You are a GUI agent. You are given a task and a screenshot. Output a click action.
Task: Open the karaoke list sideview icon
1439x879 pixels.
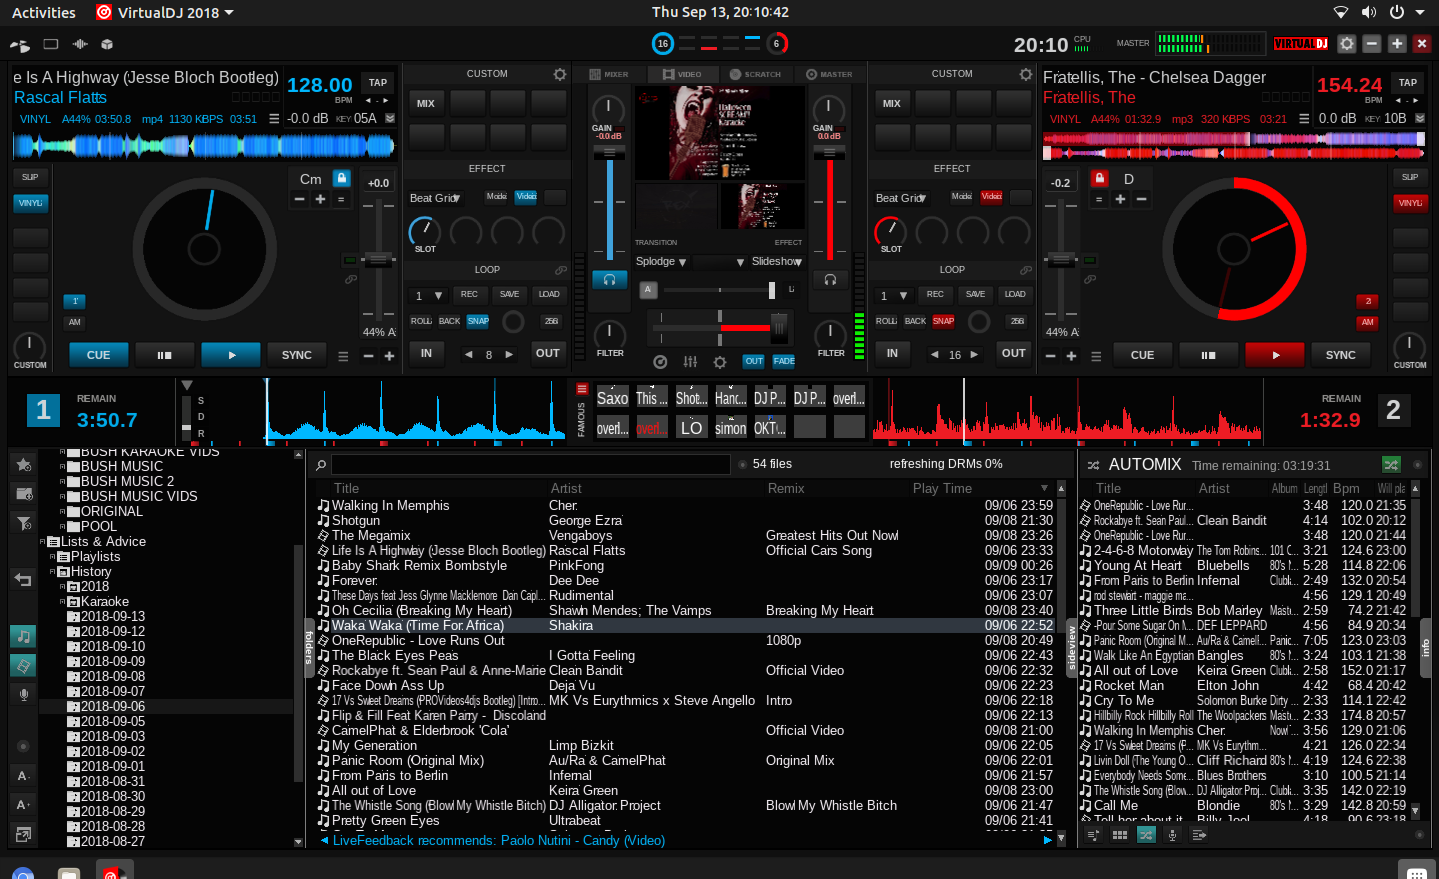(x=1172, y=834)
